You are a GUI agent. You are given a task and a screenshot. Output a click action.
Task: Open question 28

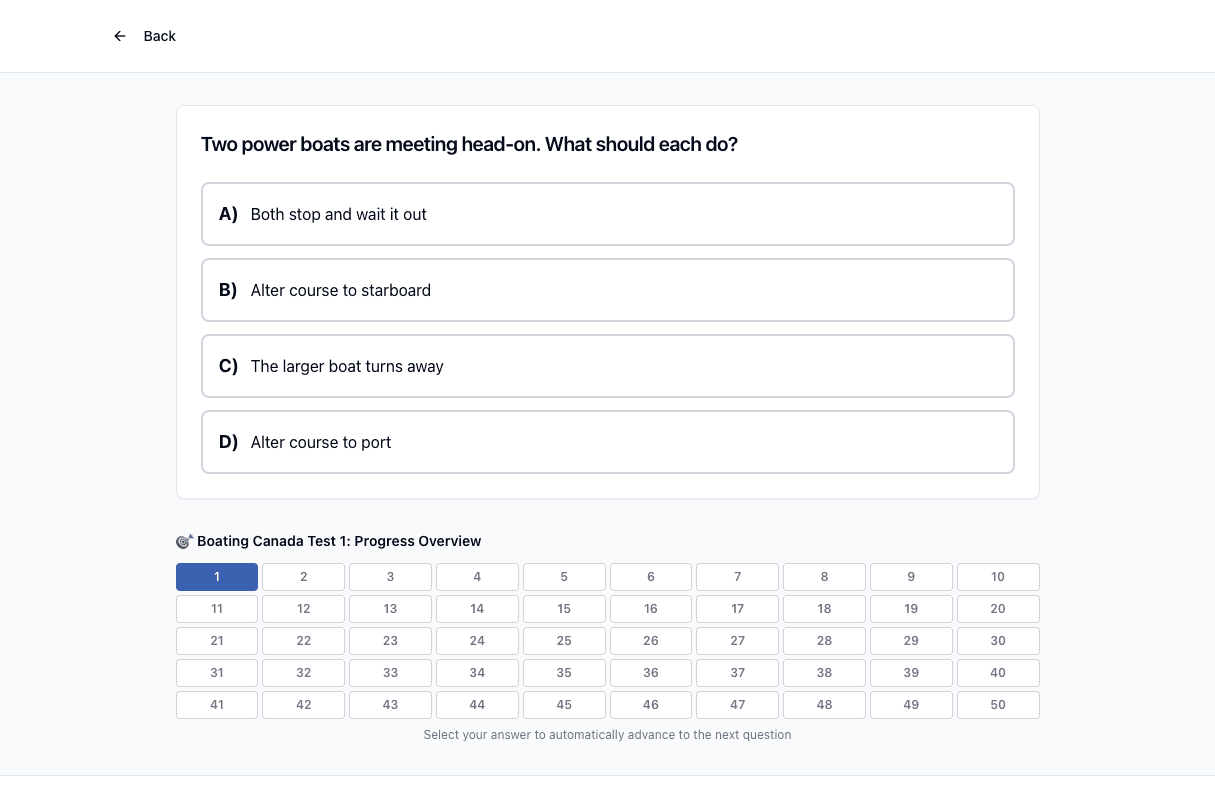(824, 641)
